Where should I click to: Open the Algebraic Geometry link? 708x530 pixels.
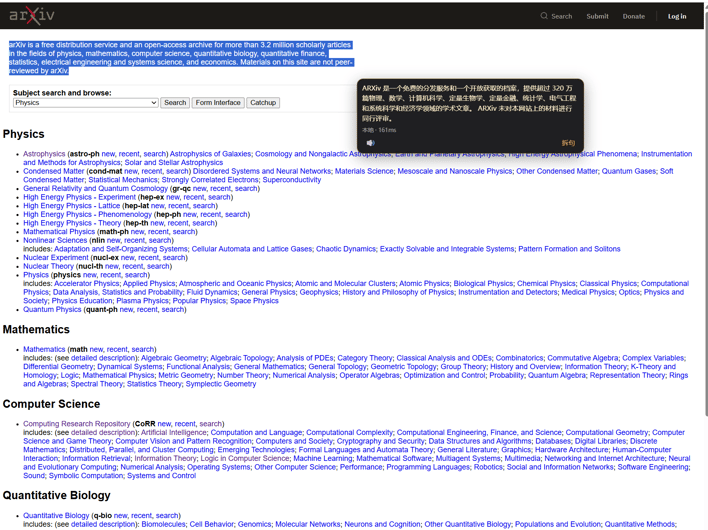[173, 358]
